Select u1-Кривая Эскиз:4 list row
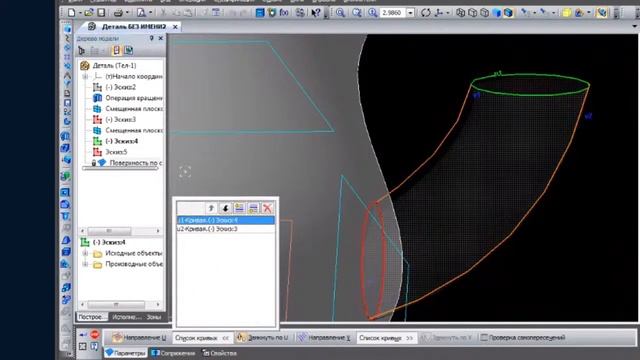This screenshot has height=360, width=640. point(226,220)
